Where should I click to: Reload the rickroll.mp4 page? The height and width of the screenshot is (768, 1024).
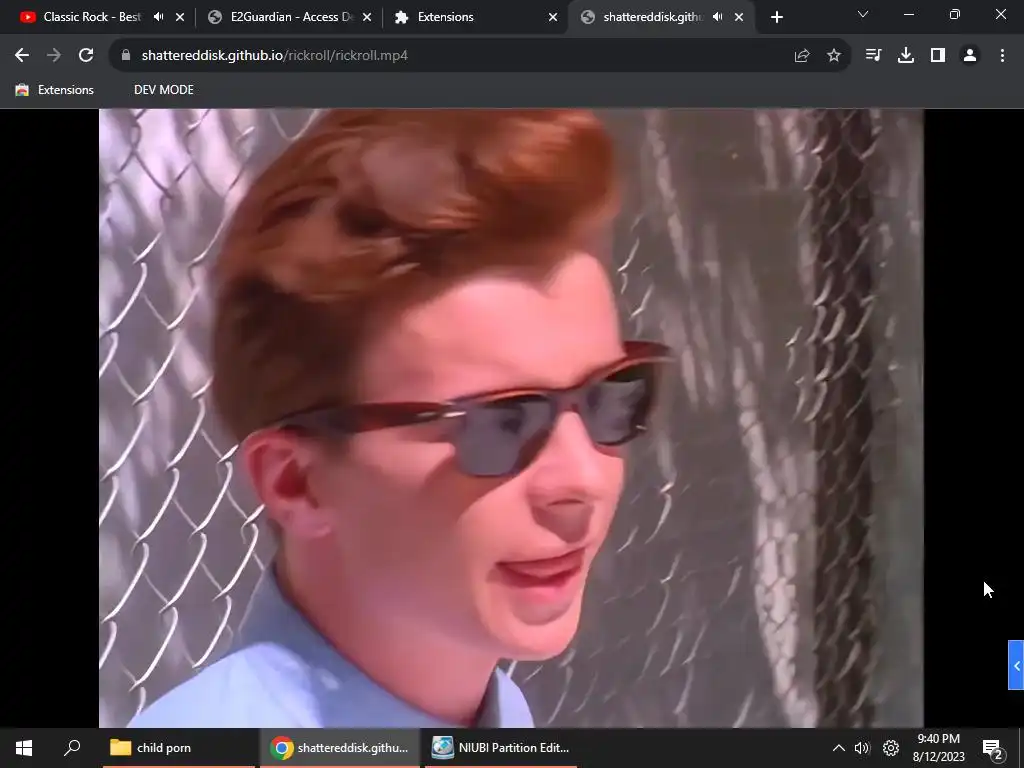pyautogui.click(x=86, y=56)
